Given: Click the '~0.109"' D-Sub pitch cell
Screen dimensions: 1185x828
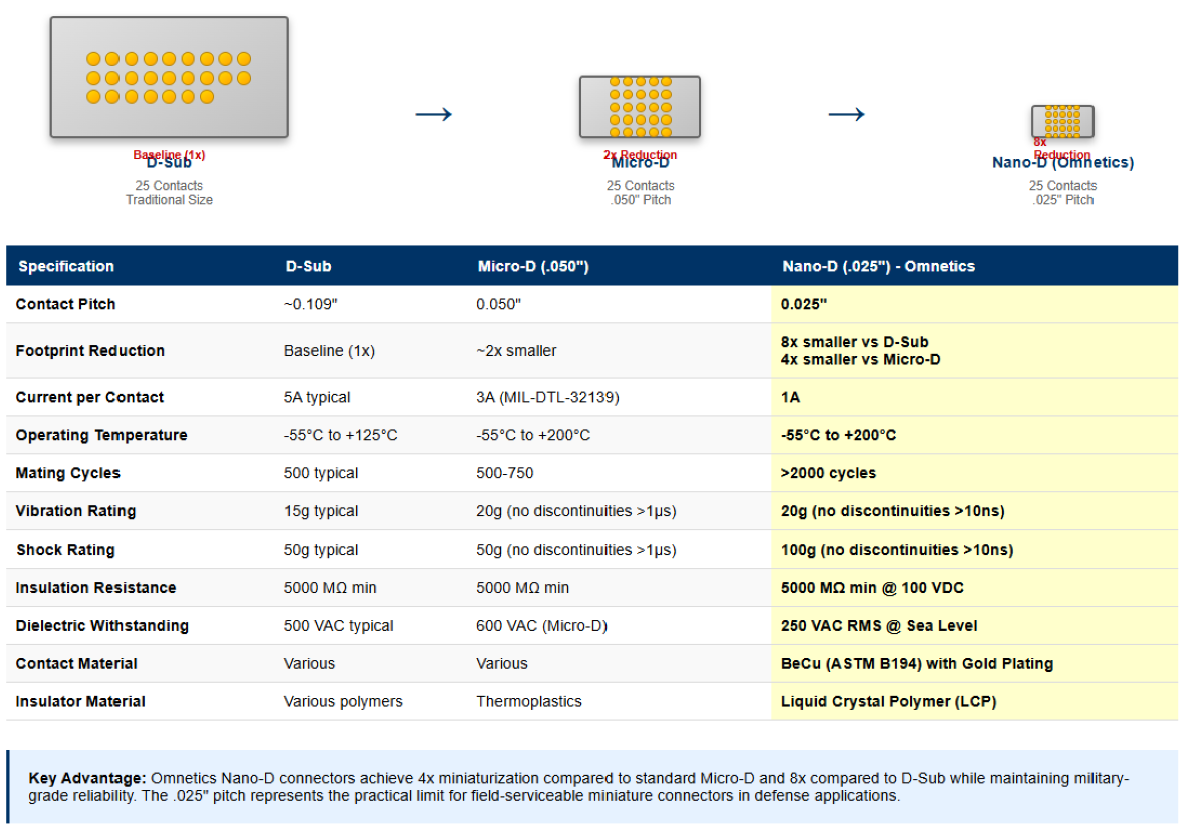Looking at the screenshot, I should click(x=311, y=304).
